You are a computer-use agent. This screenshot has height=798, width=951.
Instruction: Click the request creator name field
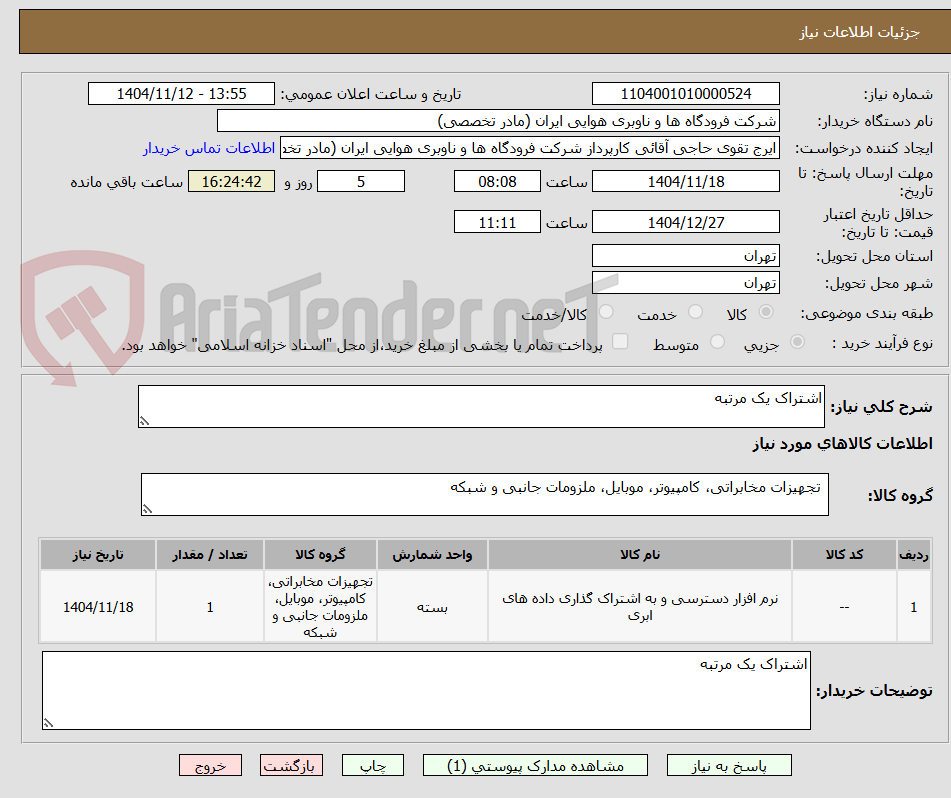(529, 148)
